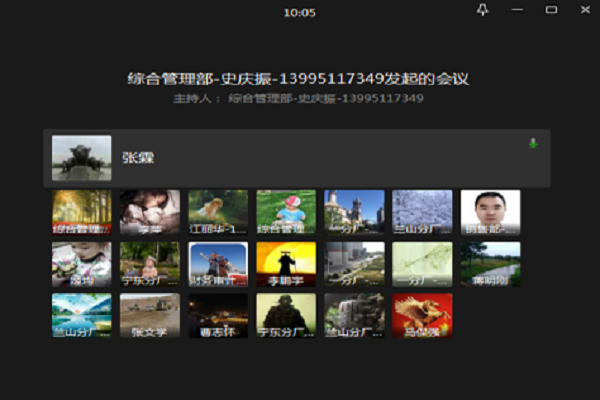
Task: Toggle the green microphone icon for 张霖
Action: click(x=533, y=143)
